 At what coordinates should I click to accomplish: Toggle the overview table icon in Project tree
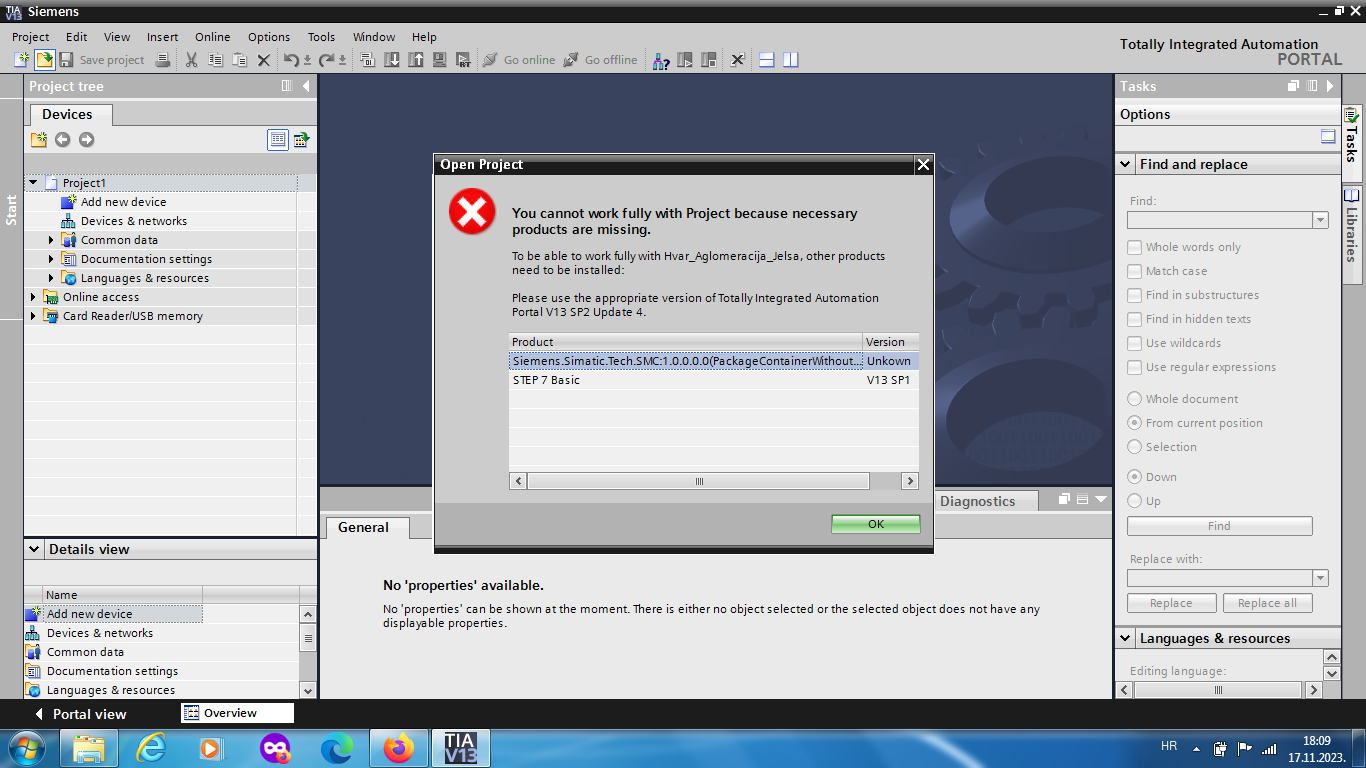tap(278, 140)
